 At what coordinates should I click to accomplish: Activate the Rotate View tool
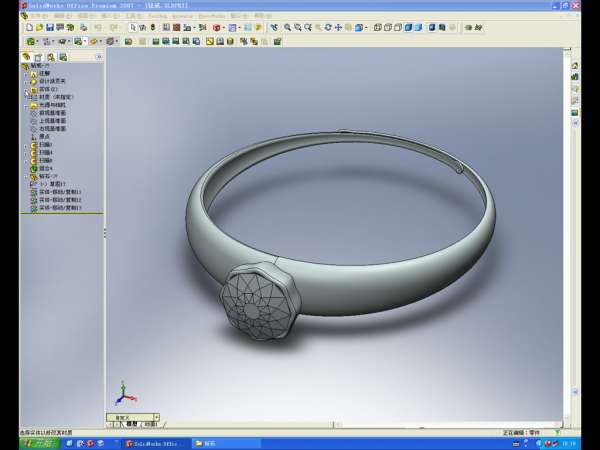tap(328, 28)
